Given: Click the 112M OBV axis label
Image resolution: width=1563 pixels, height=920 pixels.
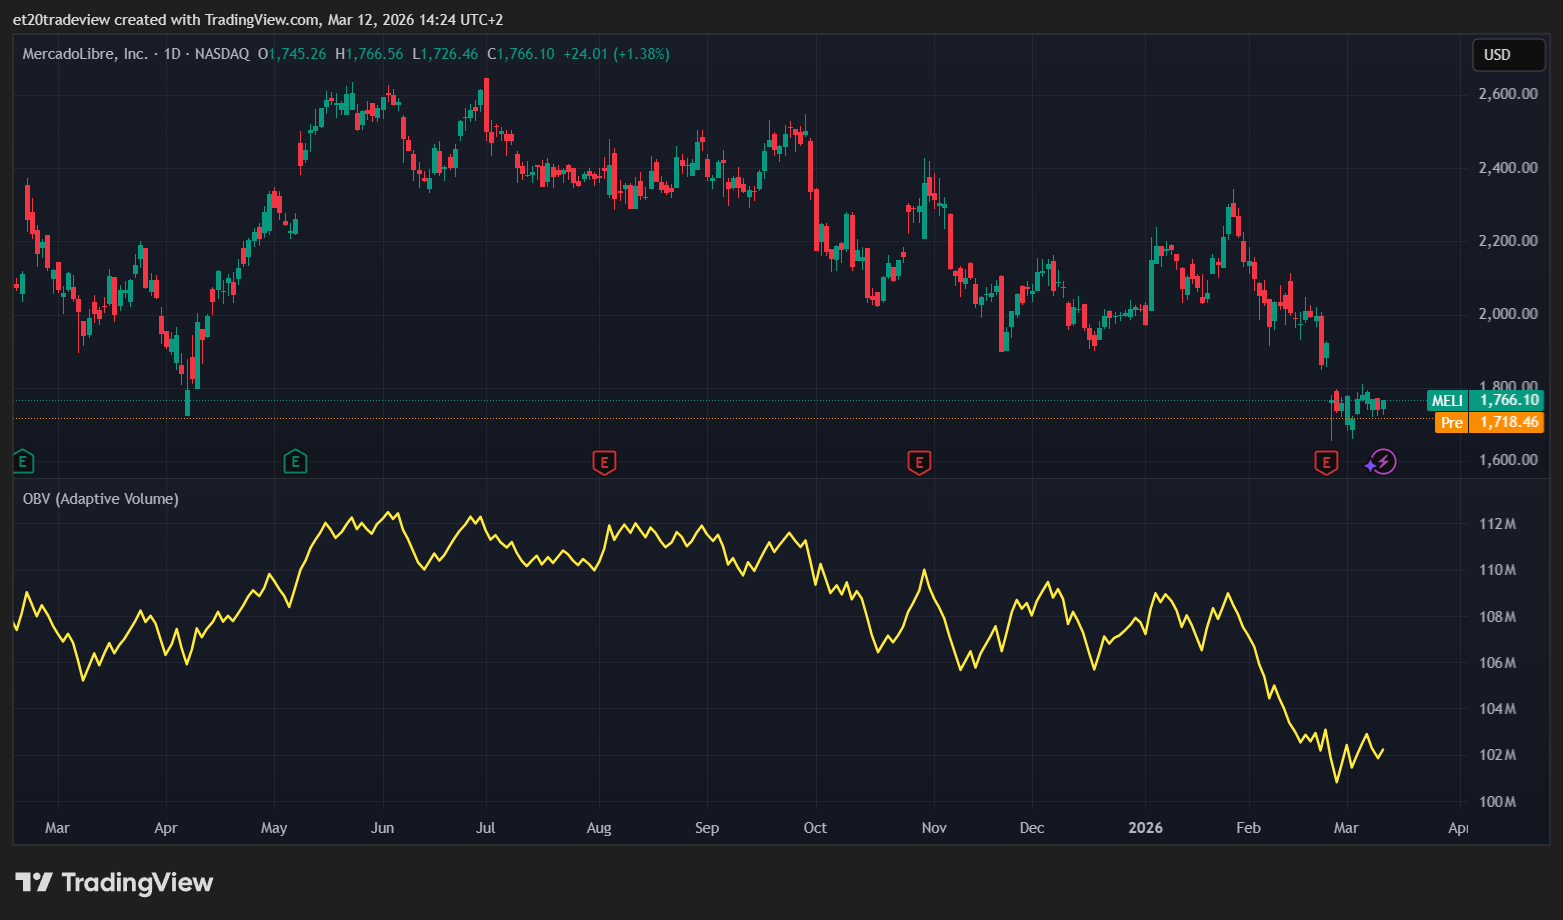Looking at the screenshot, I should [x=1497, y=524].
